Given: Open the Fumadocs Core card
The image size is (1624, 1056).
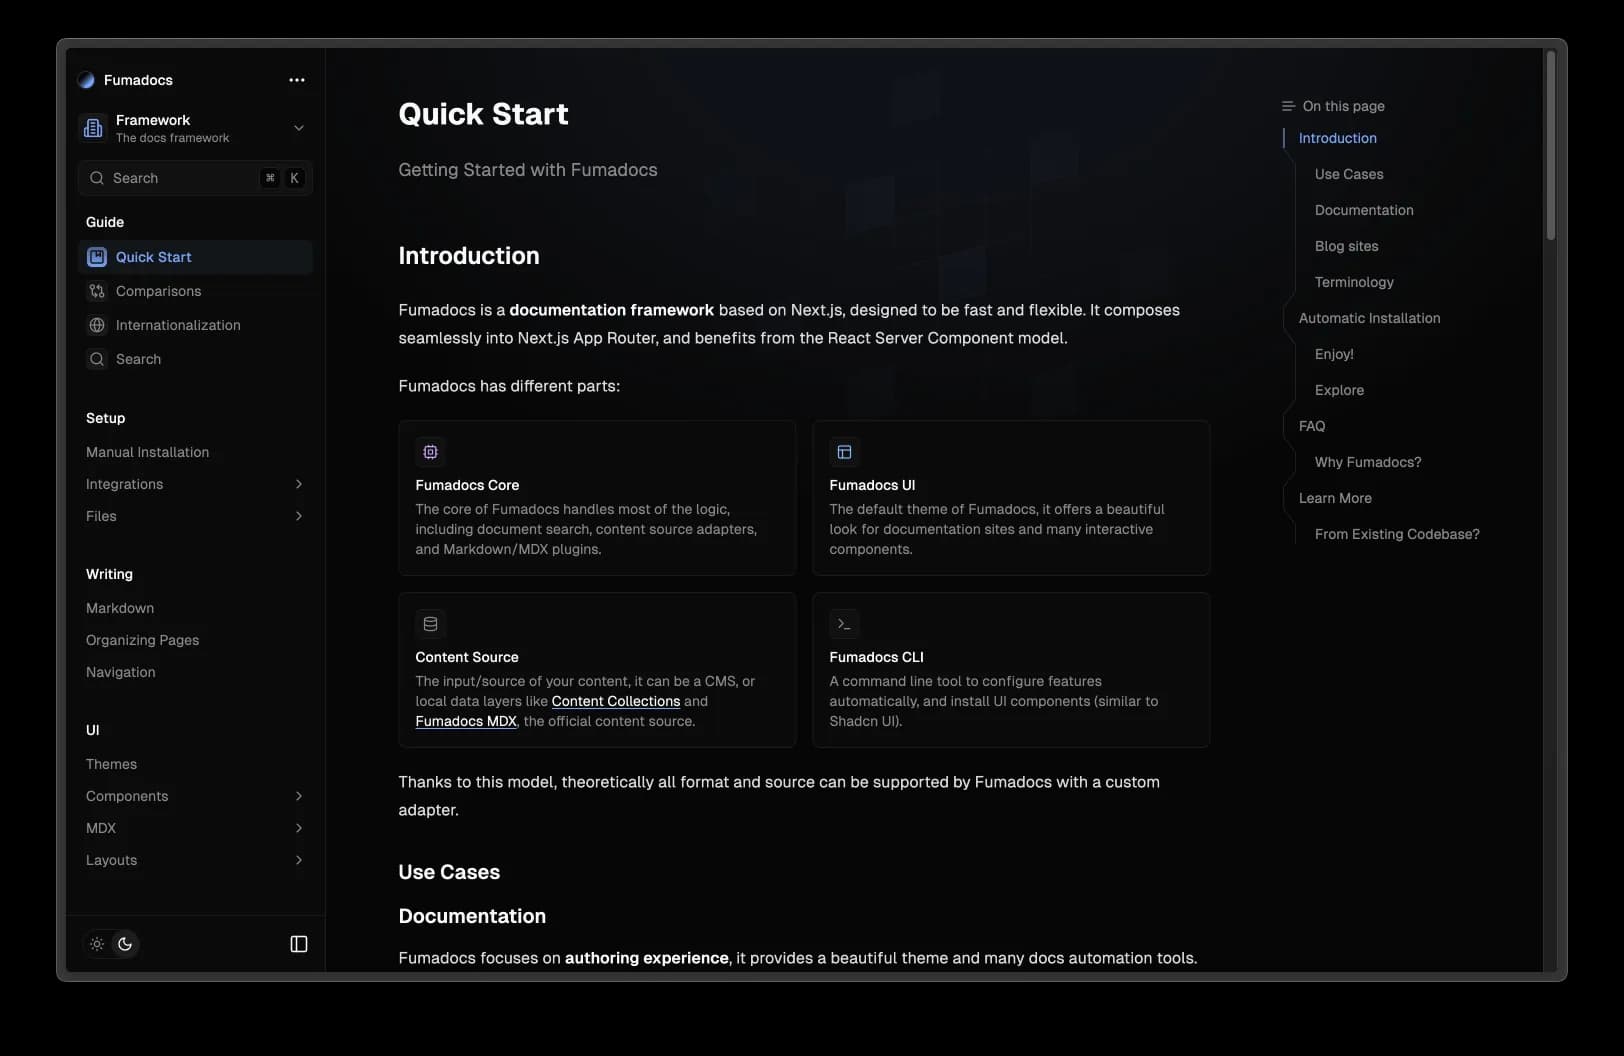Looking at the screenshot, I should click(597, 498).
